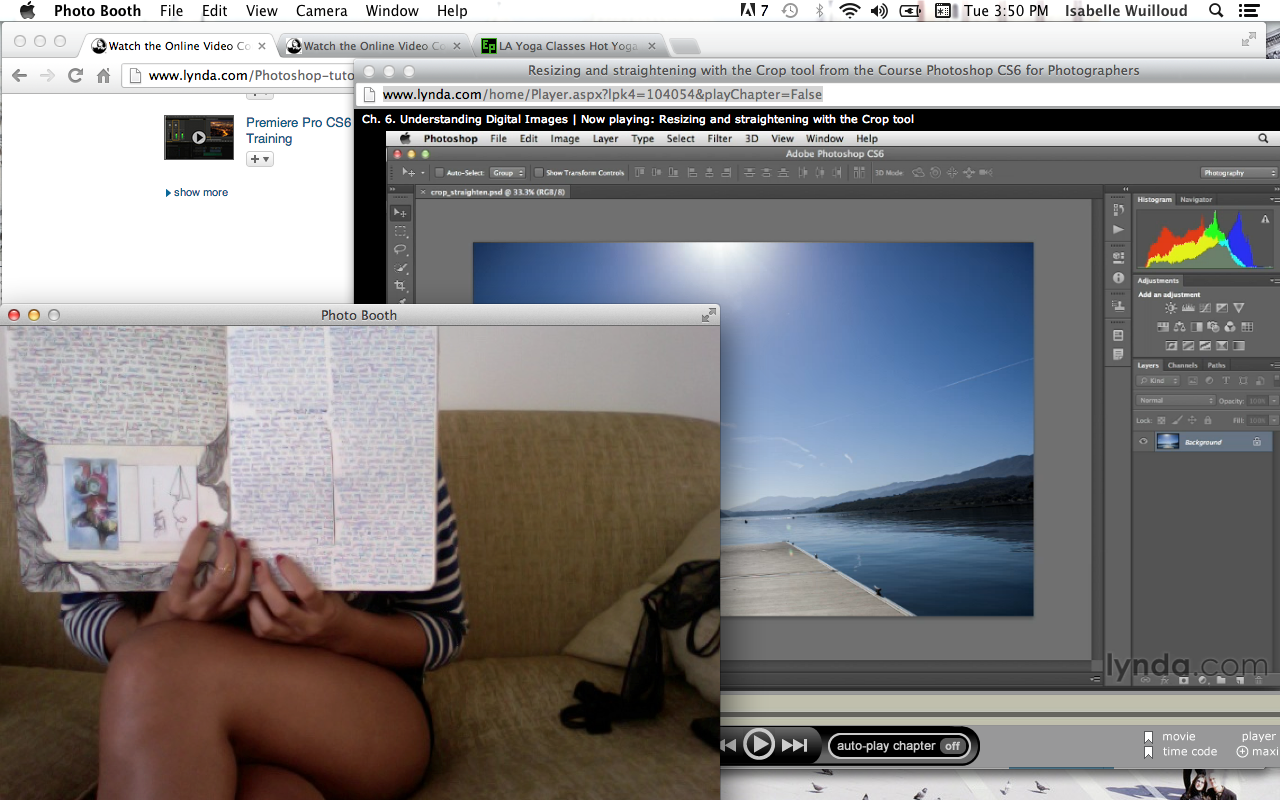Add a Brightness/Contrast adjustment

1171,308
